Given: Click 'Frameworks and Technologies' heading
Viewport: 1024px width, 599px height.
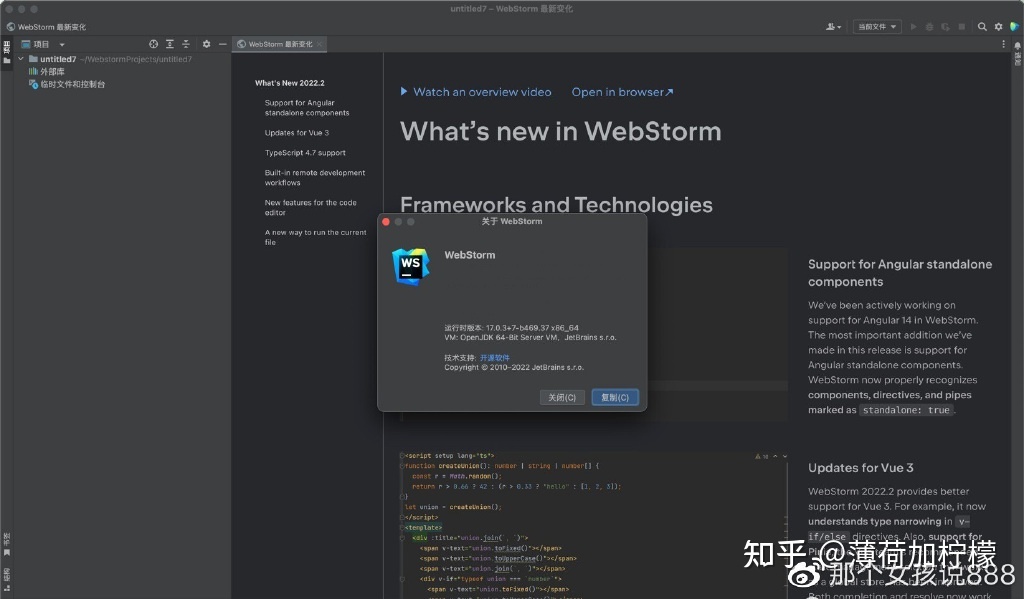Looking at the screenshot, I should point(556,204).
